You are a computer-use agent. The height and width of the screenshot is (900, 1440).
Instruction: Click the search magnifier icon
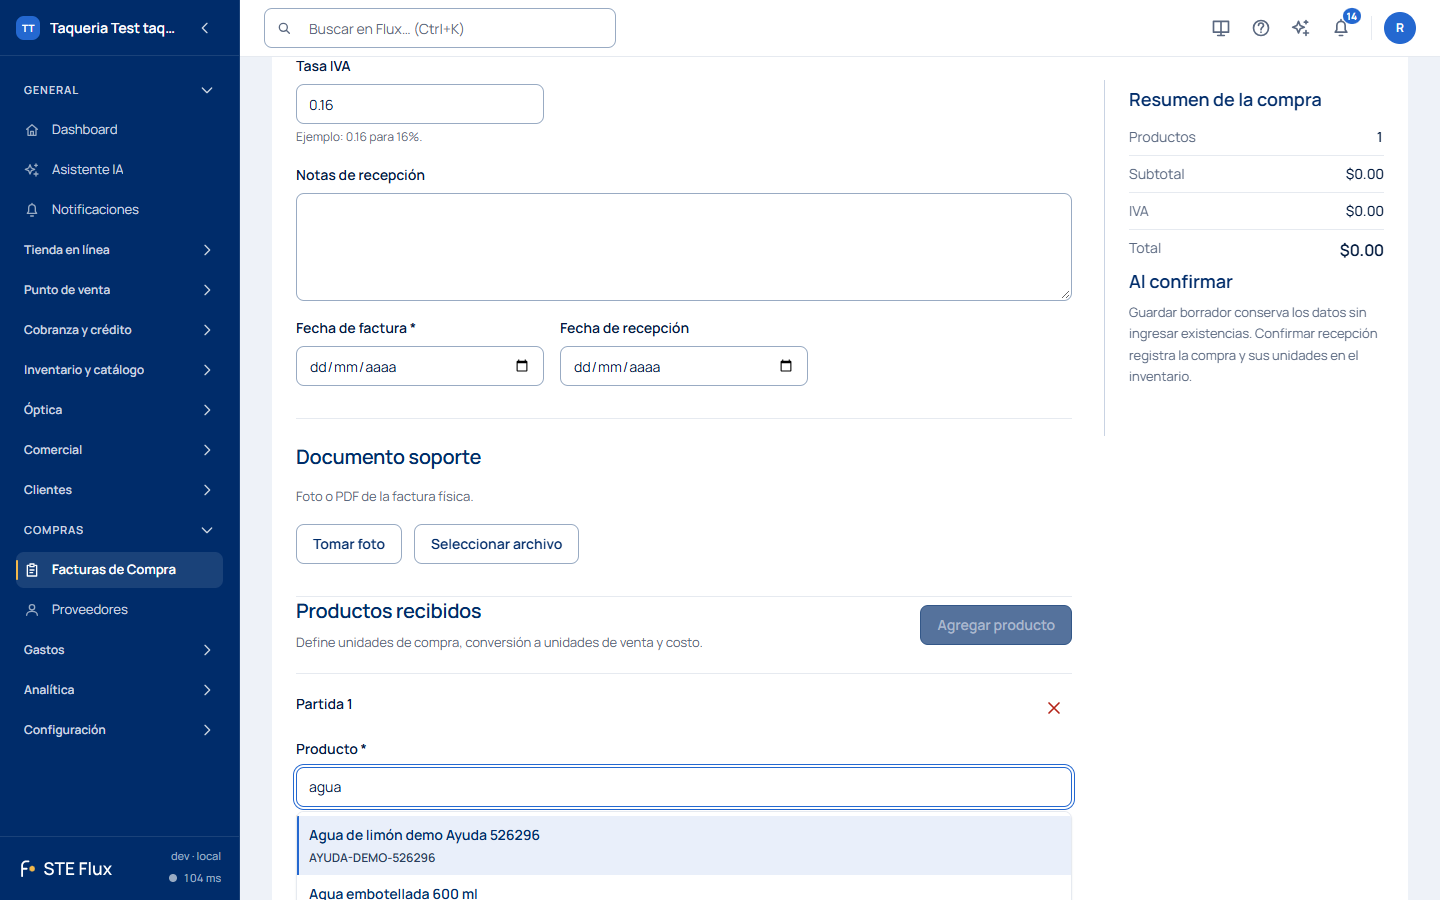(285, 29)
